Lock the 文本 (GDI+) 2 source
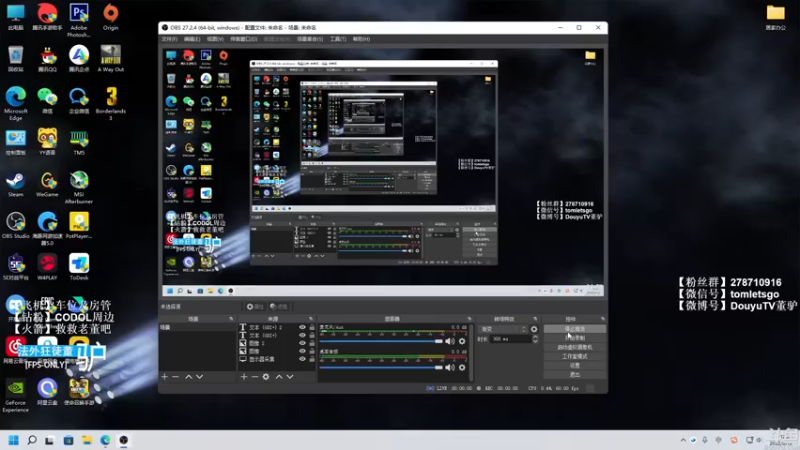 312,328
